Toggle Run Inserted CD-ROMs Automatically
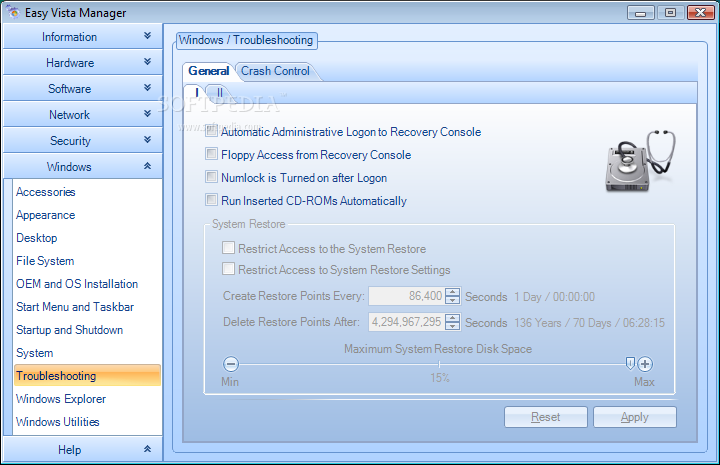The image size is (720, 465). [211, 200]
